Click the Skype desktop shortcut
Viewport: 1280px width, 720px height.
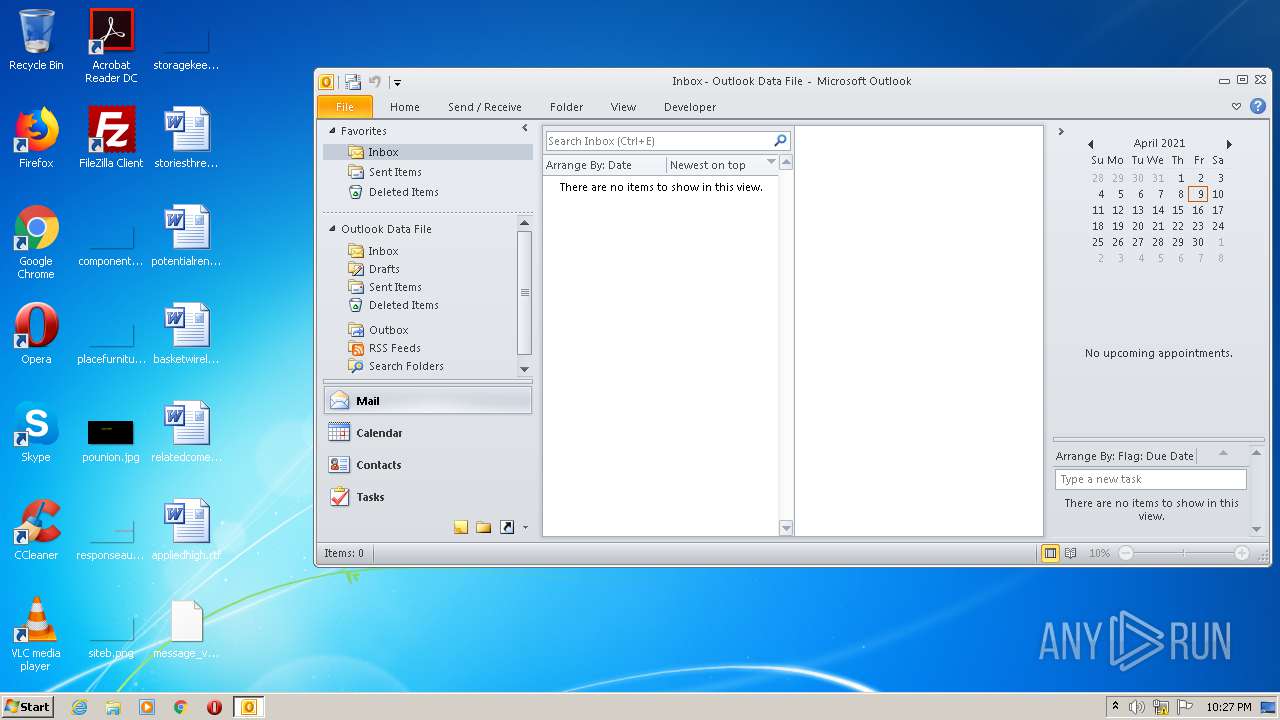coord(36,434)
